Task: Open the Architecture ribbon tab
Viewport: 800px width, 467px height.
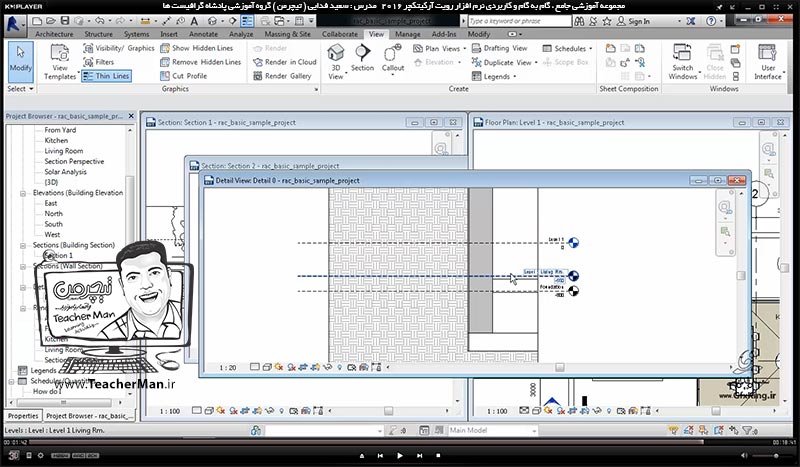Action: point(54,34)
